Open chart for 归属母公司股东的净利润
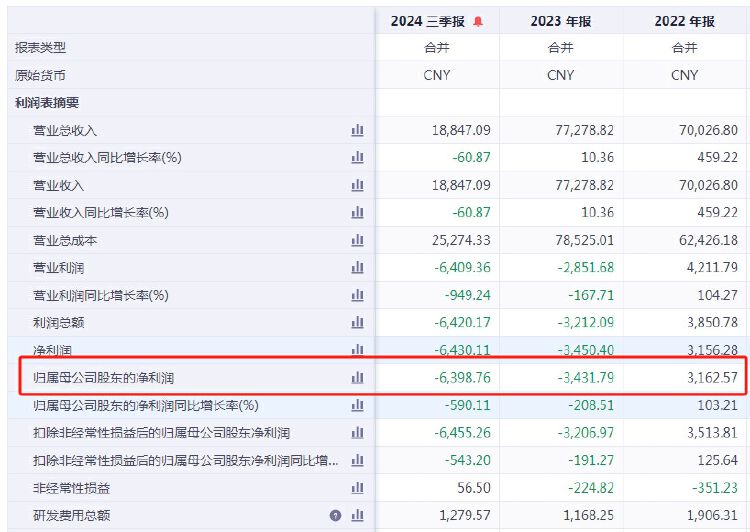Screen dimensions: 750x532 (357, 378)
